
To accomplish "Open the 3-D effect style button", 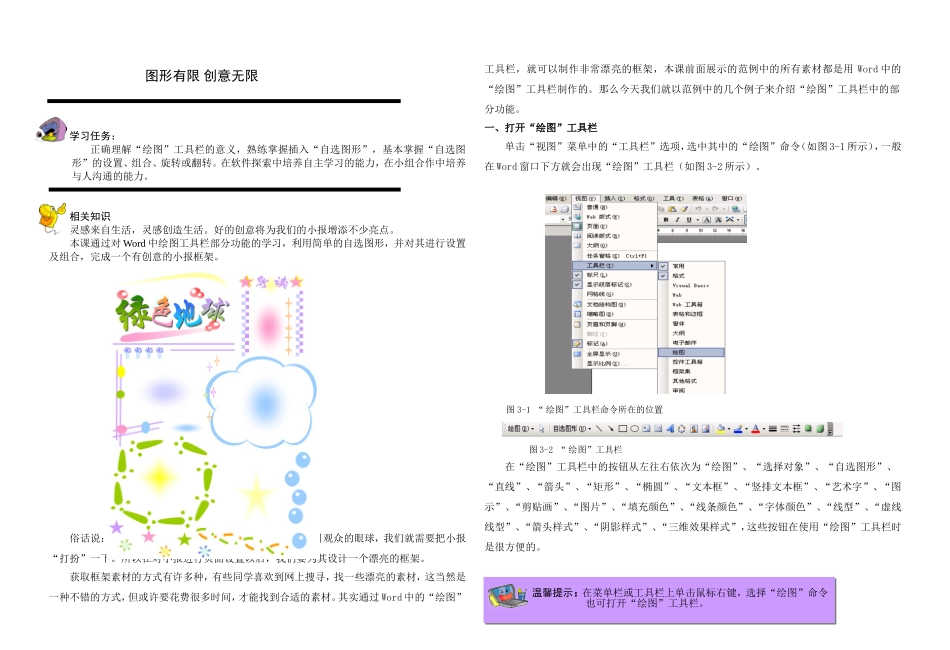I will click(x=820, y=428).
